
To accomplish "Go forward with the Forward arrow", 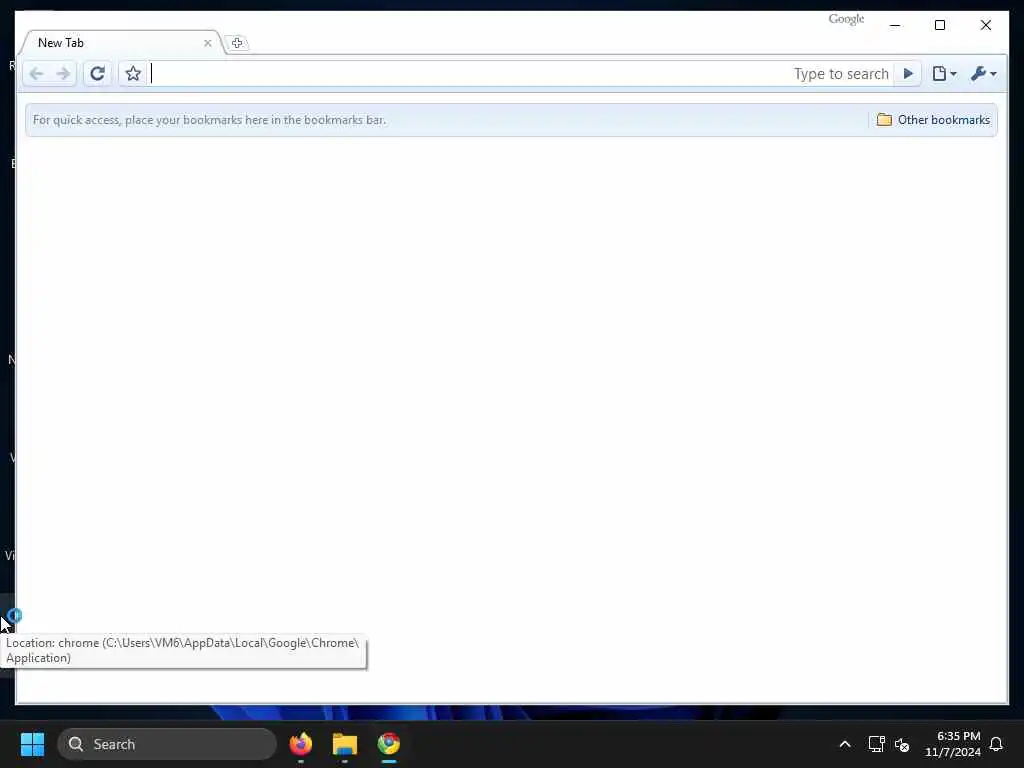I will click(63, 74).
